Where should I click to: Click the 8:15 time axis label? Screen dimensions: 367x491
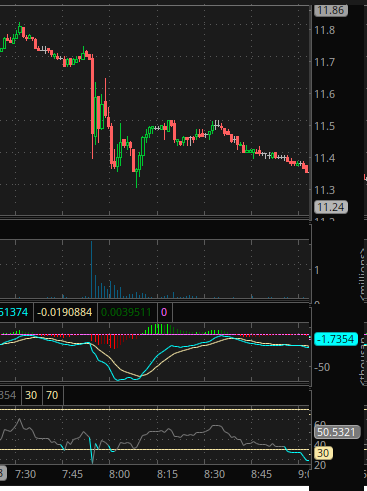click(167, 474)
